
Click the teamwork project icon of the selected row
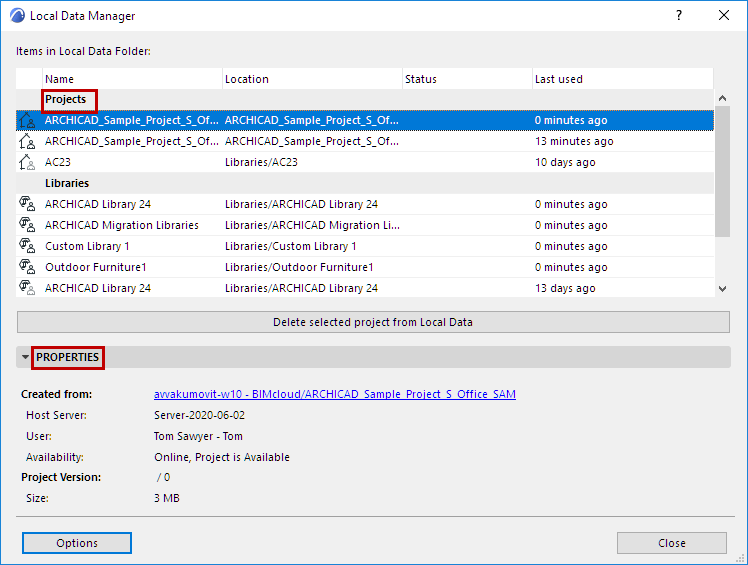tap(27, 120)
